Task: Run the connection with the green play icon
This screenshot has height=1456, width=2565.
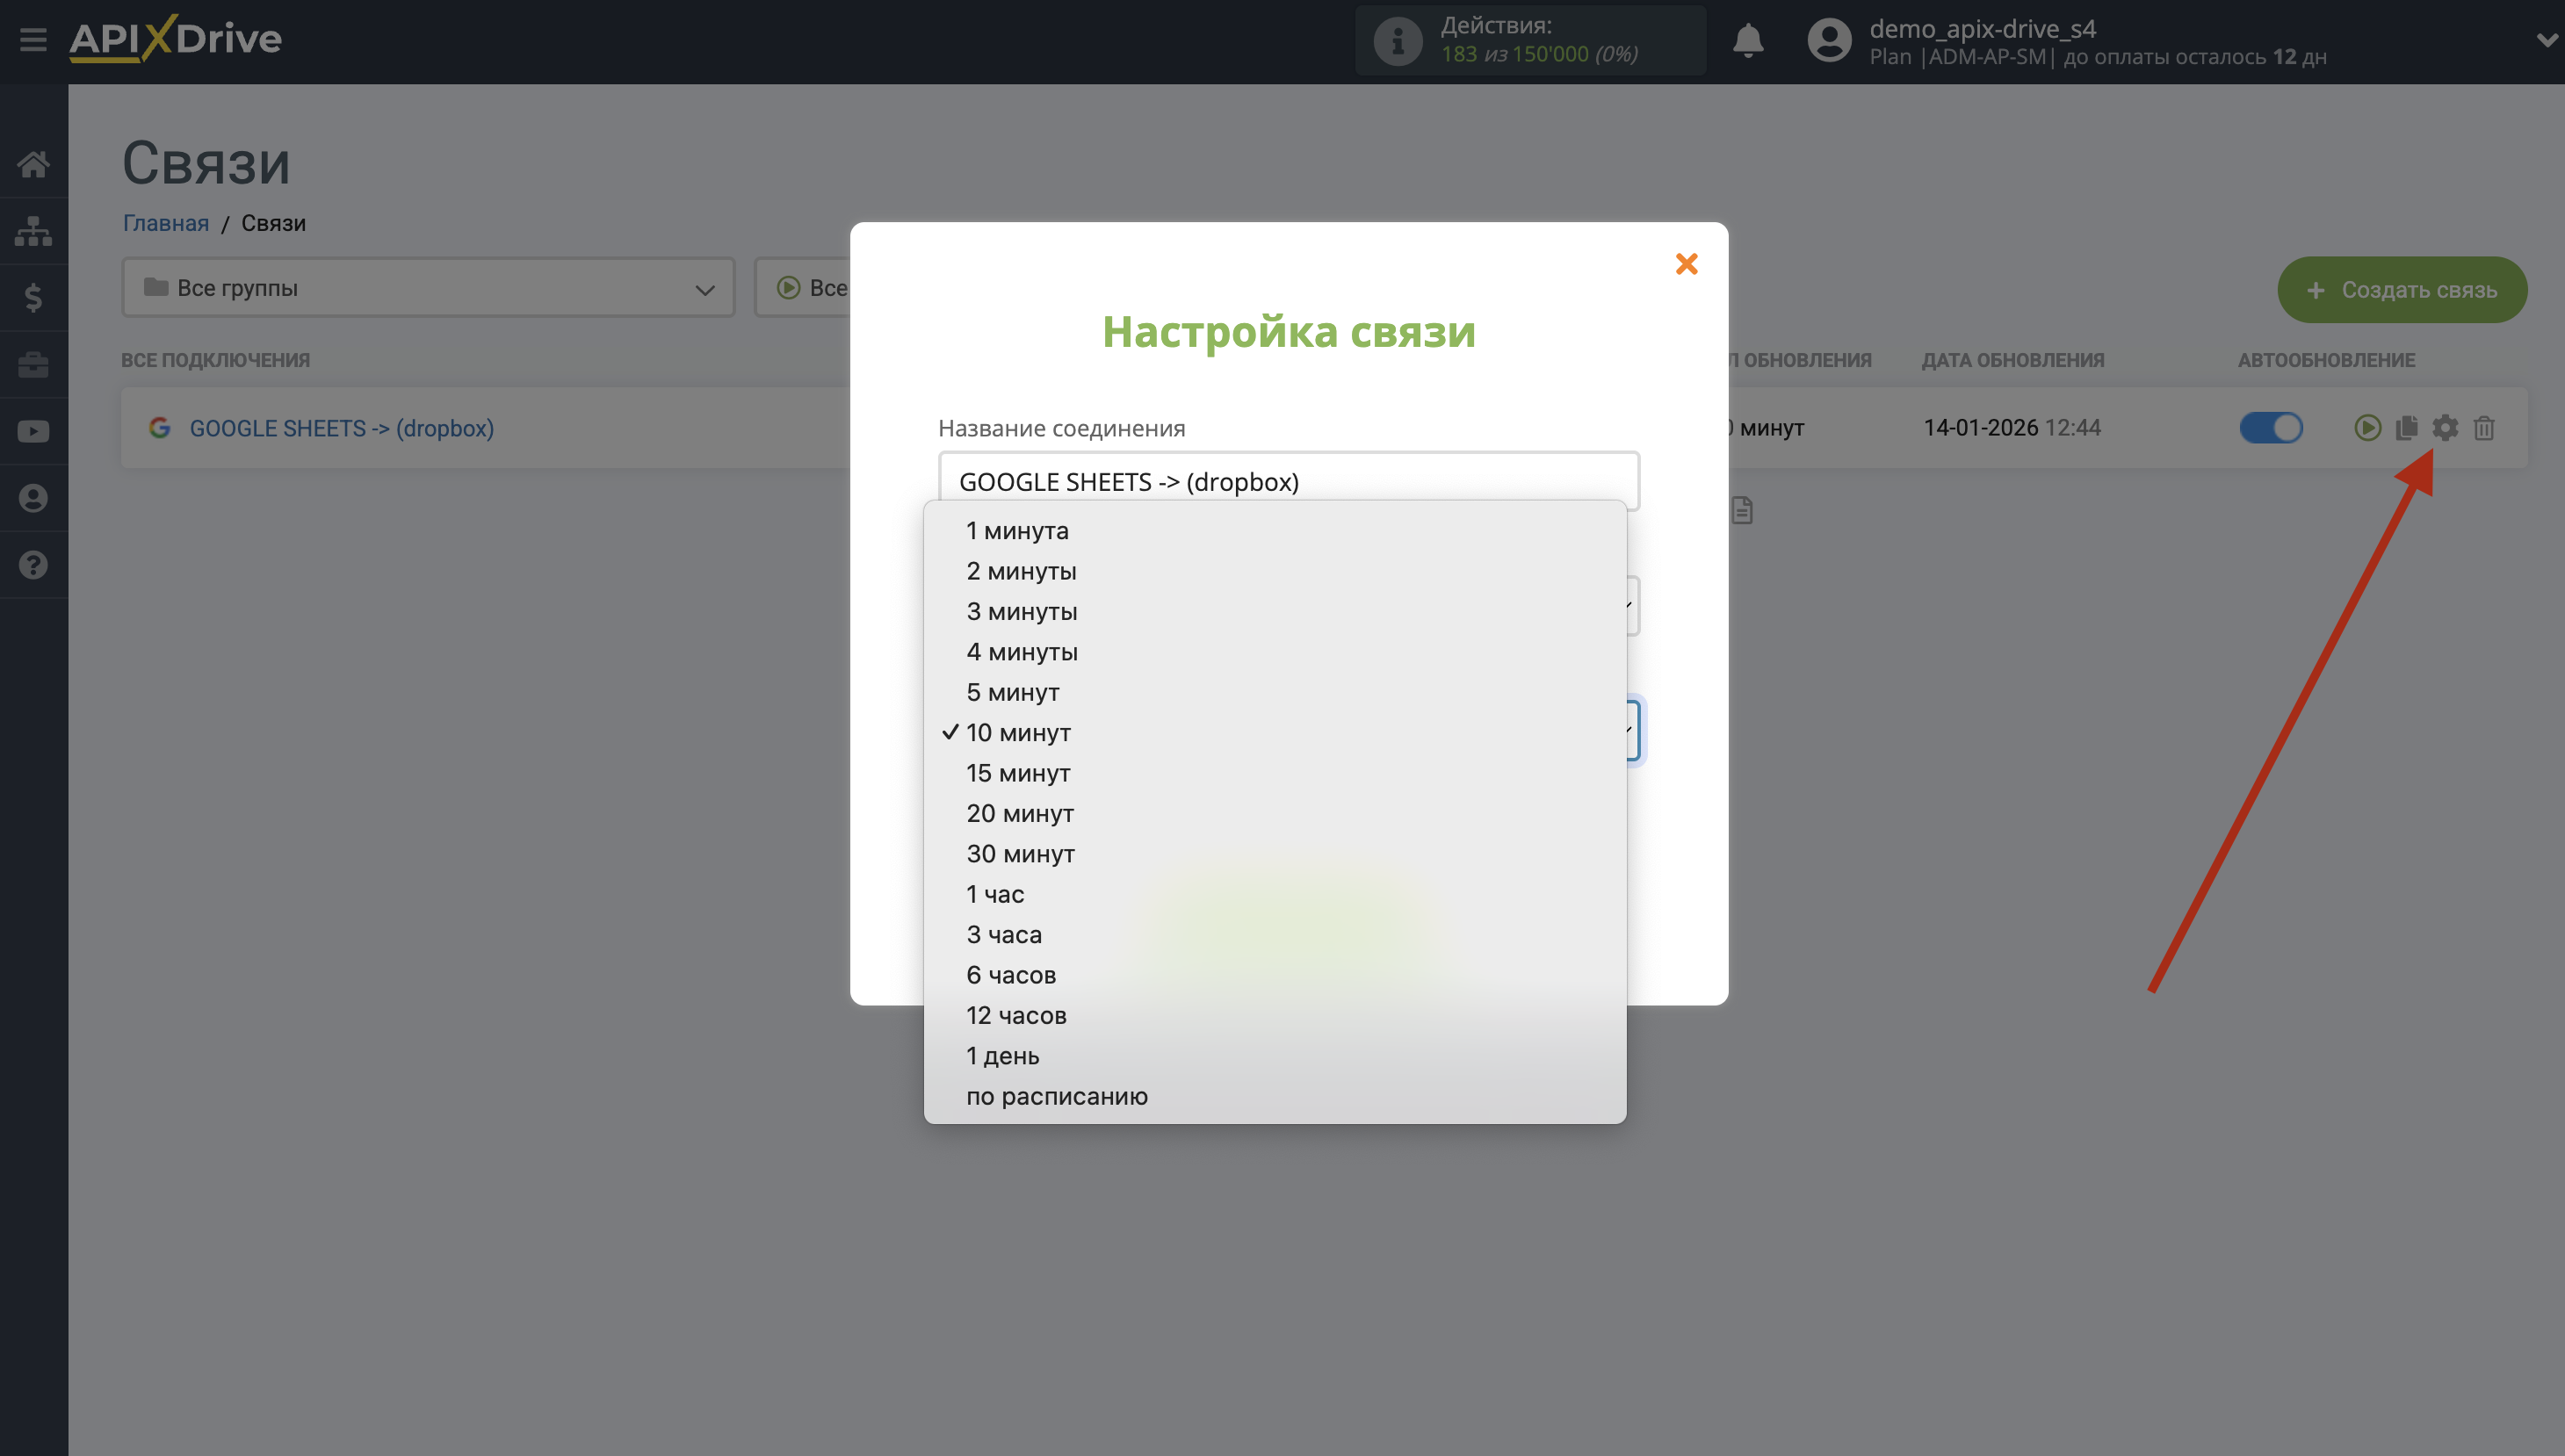Action: 2369,428
